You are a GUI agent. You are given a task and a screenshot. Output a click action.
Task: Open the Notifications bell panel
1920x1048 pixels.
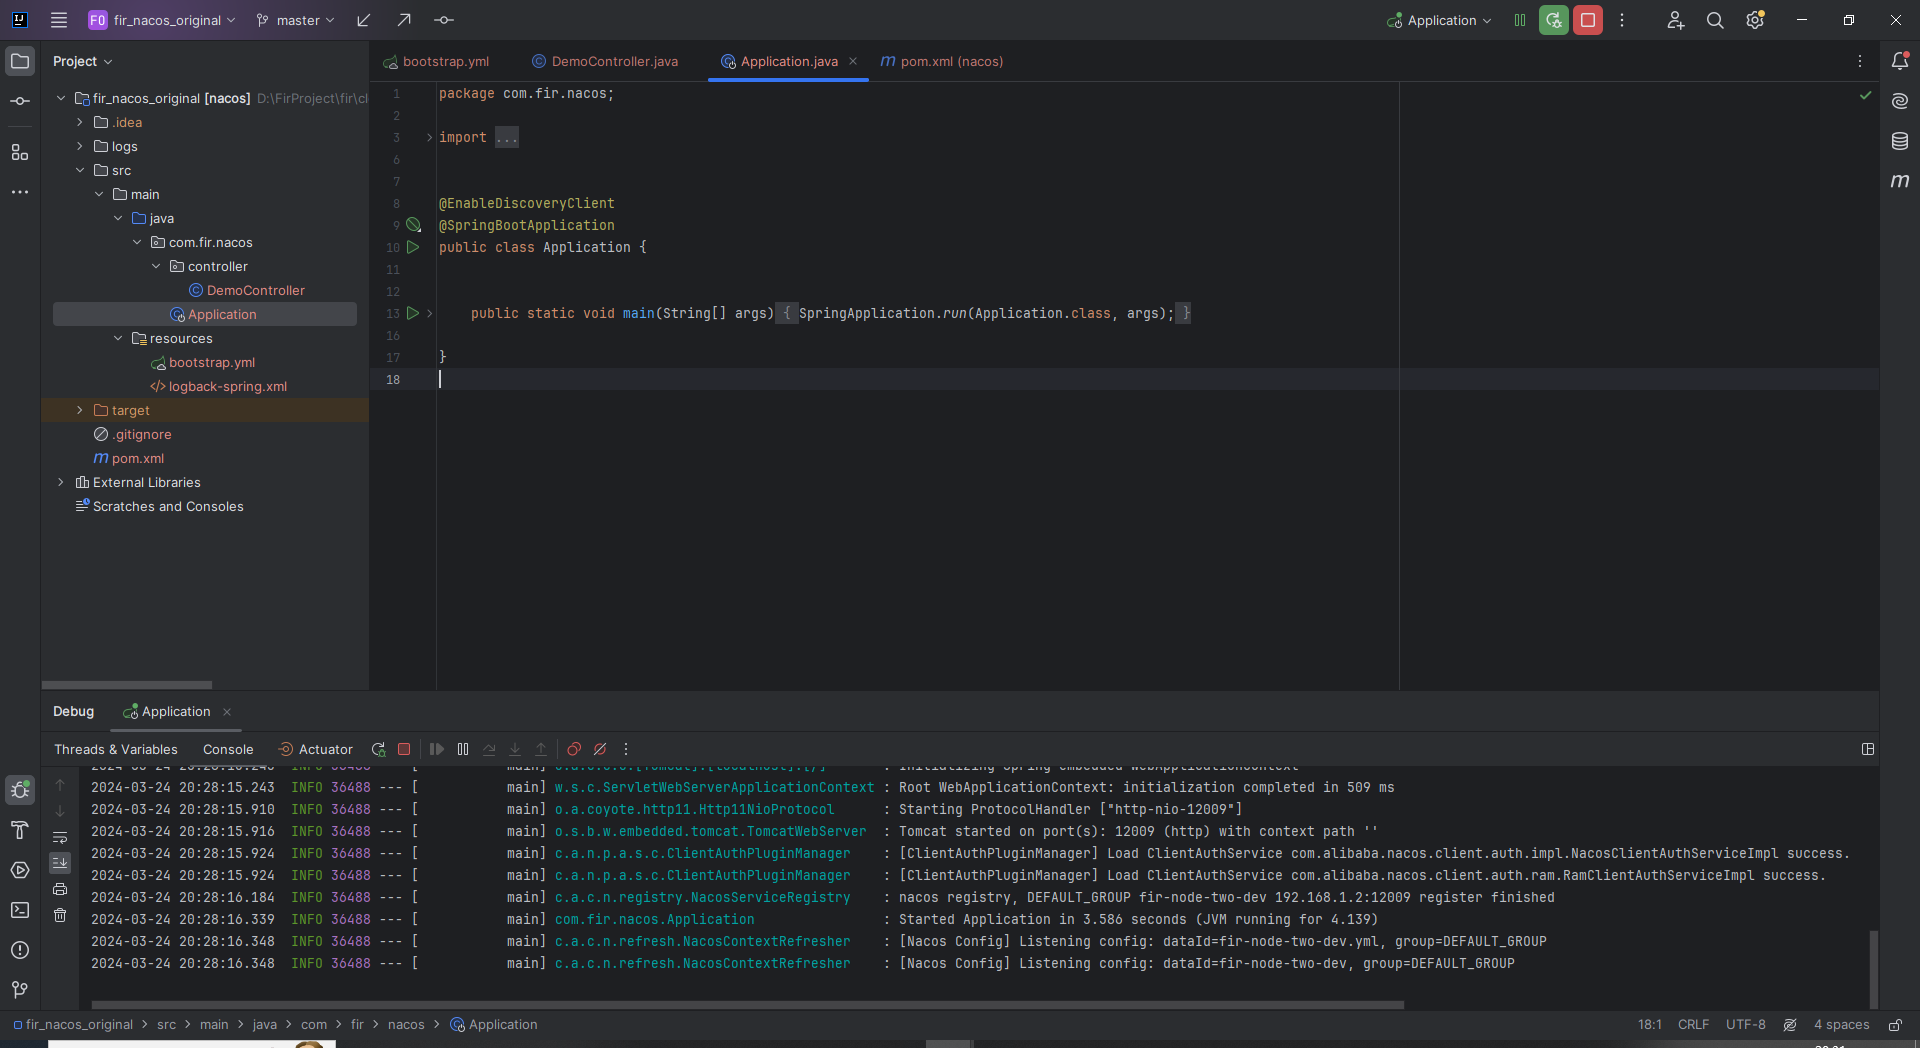(1900, 61)
